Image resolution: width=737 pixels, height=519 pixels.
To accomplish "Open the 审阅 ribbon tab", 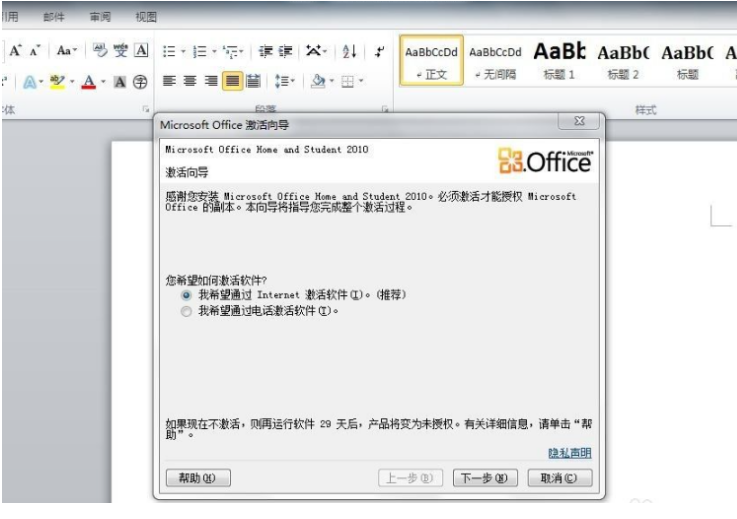I will (100, 17).
